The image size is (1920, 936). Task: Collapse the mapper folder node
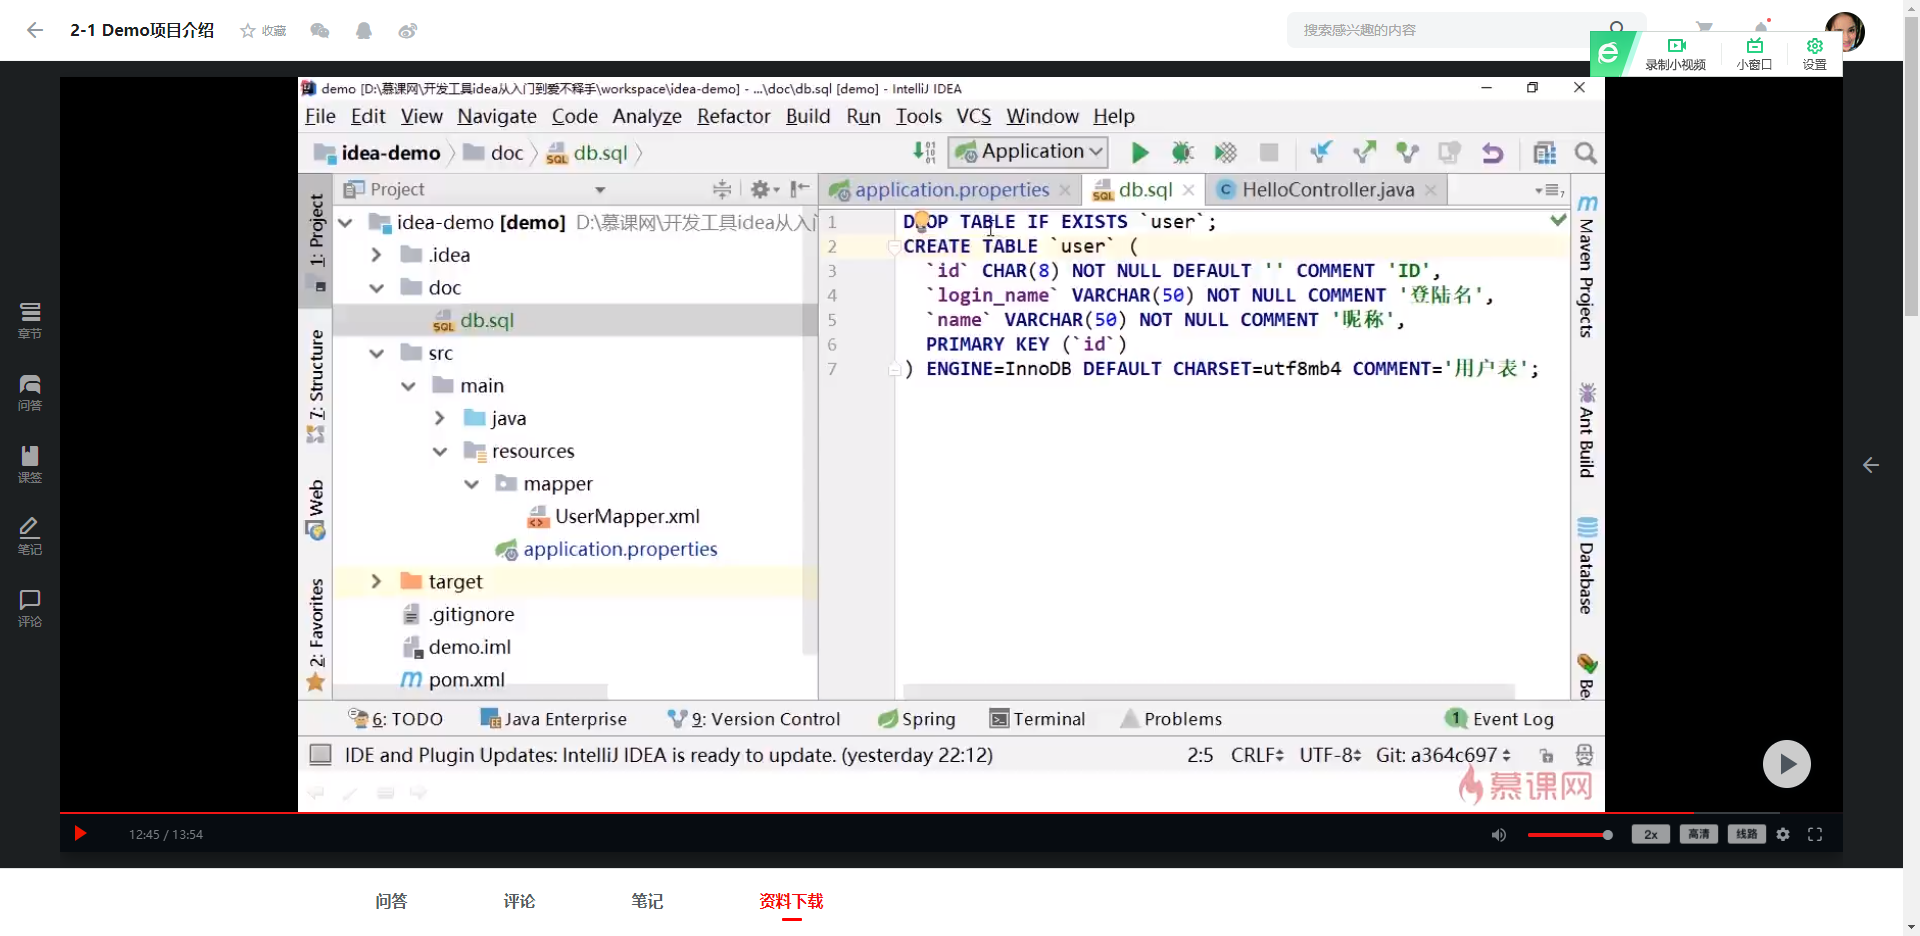click(x=471, y=484)
